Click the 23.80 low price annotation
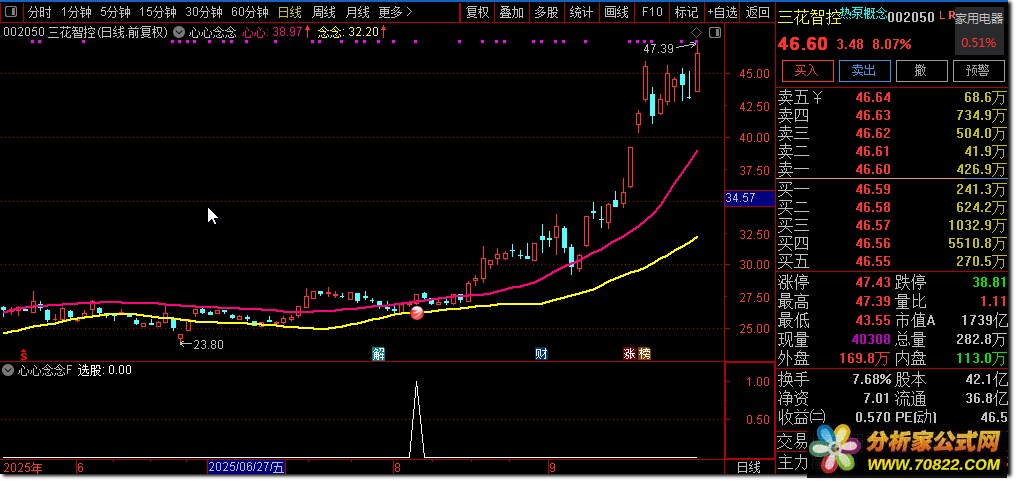The height and width of the screenshot is (481, 1017). 208,345
